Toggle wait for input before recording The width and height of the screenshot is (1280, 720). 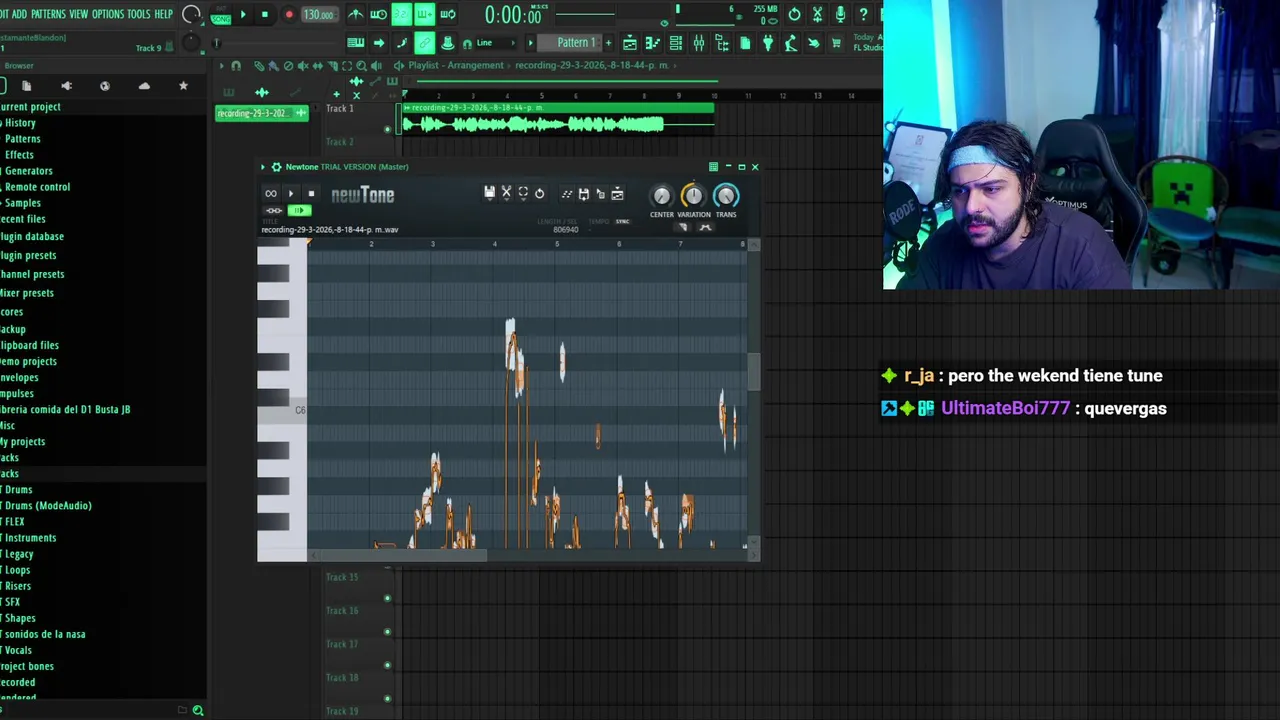click(x=378, y=14)
